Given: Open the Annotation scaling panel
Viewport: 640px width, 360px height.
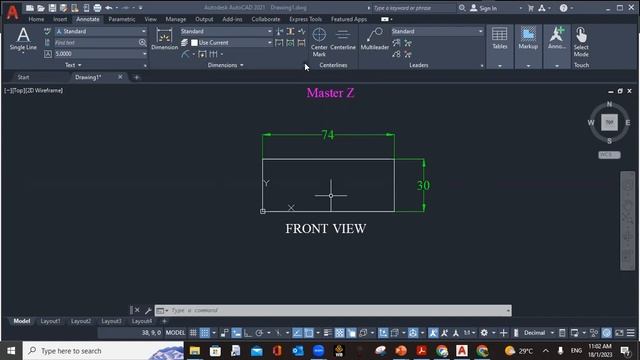Looking at the screenshot, I should (x=557, y=38).
